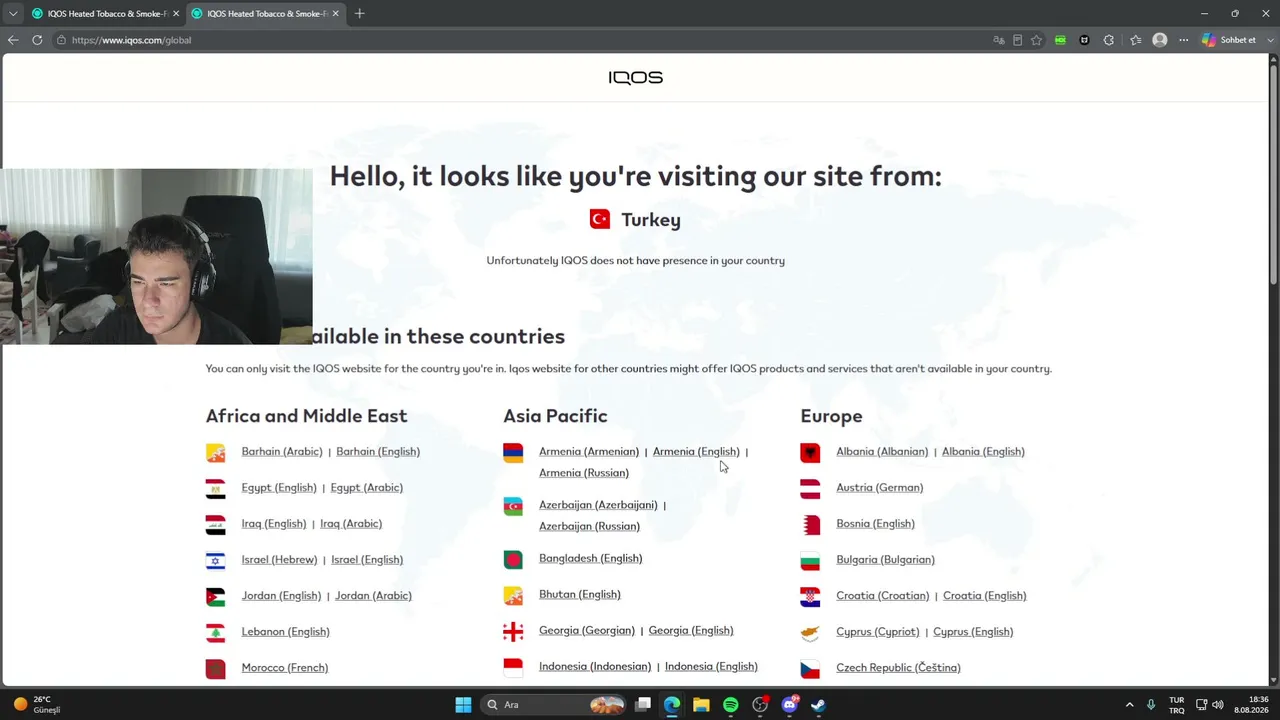Image resolution: width=1280 pixels, height=720 pixels.
Task: Open Lebanon (English) site
Action: pos(285,632)
